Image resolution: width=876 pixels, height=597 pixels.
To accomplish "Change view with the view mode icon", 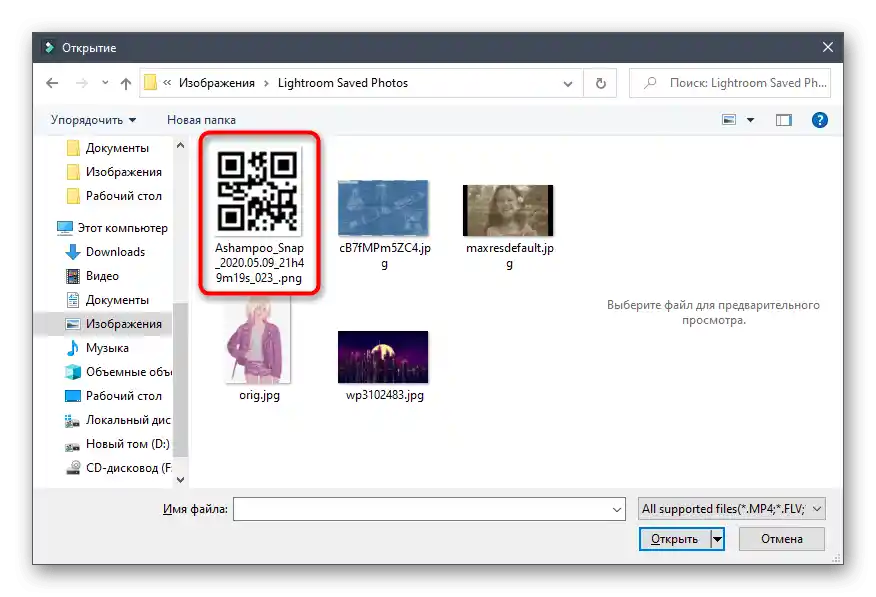I will pos(729,120).
